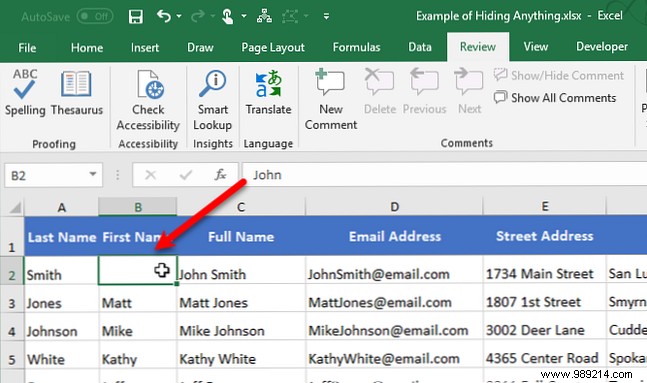Click the Name Box showing B2
The height and width of the screenshot is (383, 647).
[46, 176]
